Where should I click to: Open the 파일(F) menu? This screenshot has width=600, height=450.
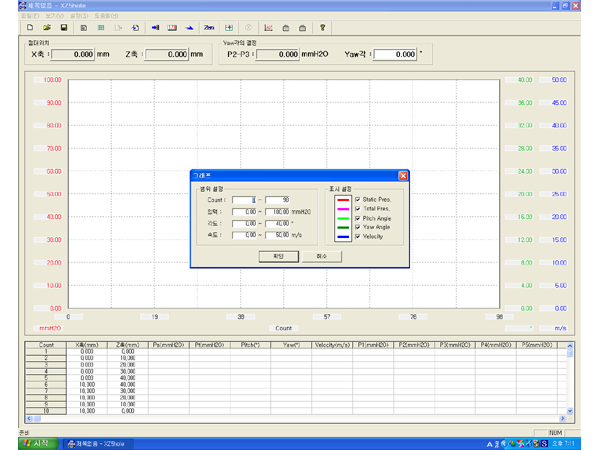click(x=29, y=16)
